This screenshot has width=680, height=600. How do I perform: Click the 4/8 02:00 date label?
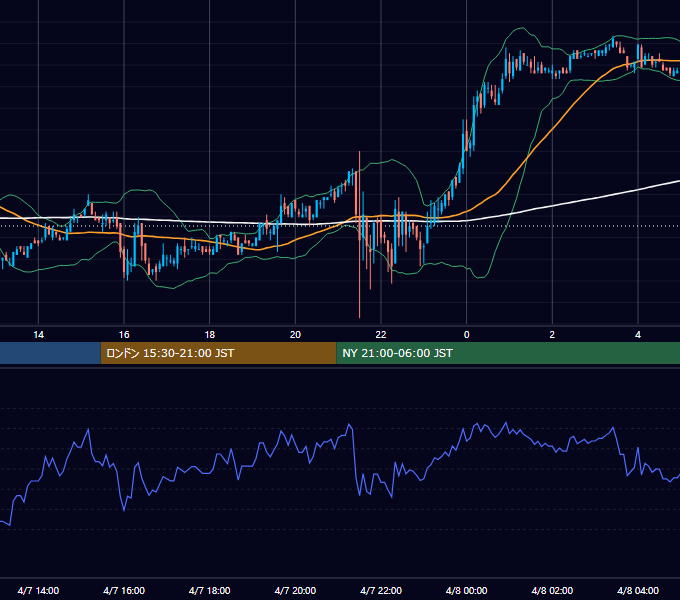[x=552, y=591]
